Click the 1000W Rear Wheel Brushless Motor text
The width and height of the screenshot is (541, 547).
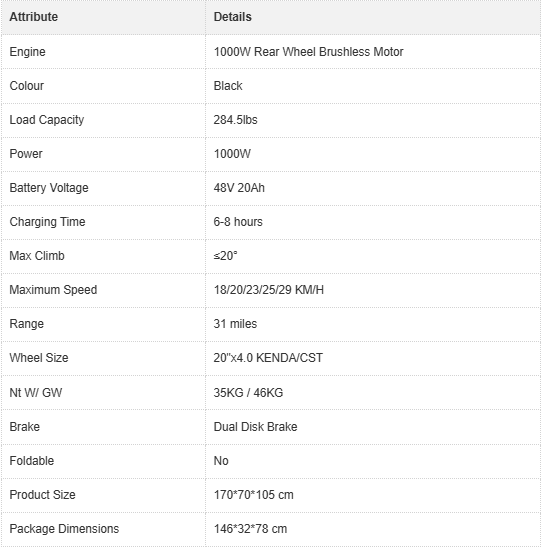pyautogui.click(x=308, y=52)
